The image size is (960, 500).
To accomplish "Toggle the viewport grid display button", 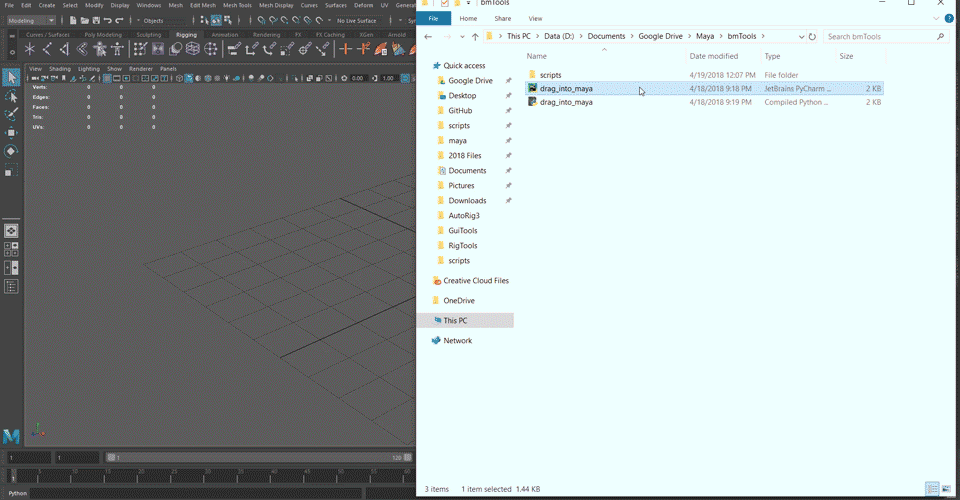I will coord(108,78).
